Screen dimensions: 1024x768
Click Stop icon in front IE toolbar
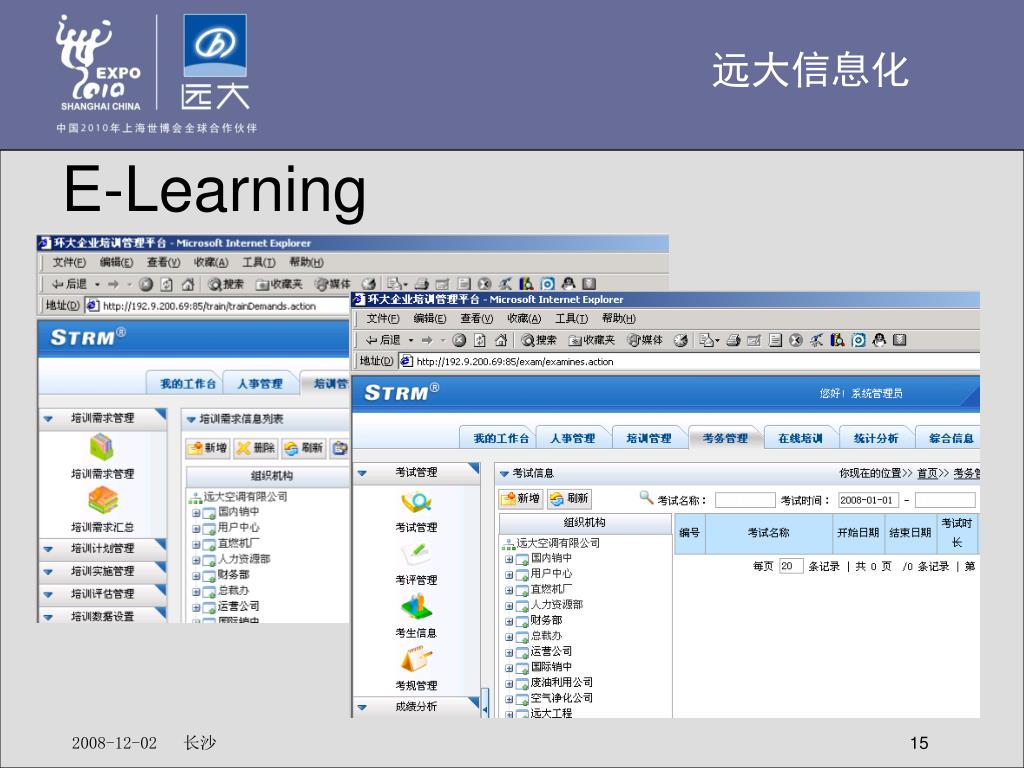point(460,340)
